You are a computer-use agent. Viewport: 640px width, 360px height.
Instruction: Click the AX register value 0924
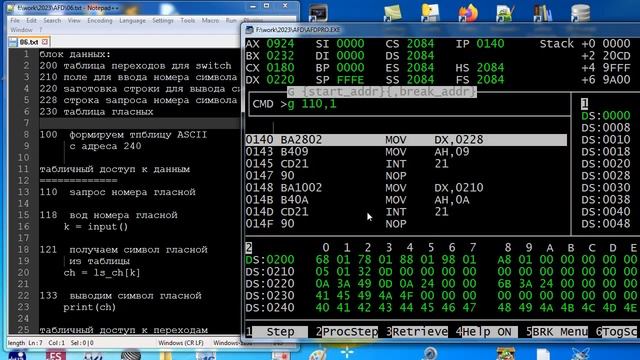tap(280, 44)
